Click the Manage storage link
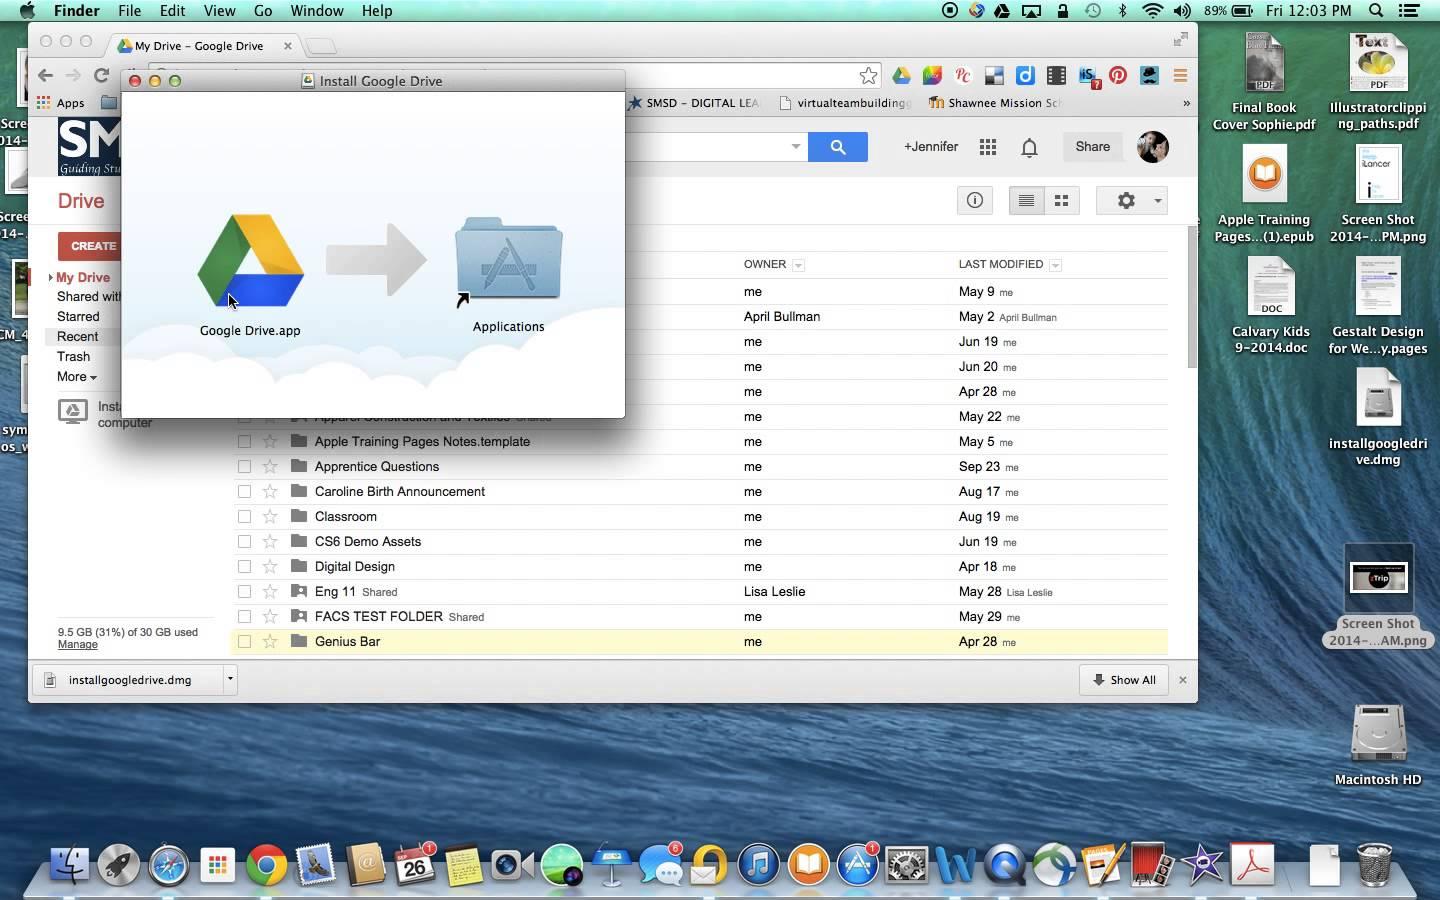 click(78, 645)
